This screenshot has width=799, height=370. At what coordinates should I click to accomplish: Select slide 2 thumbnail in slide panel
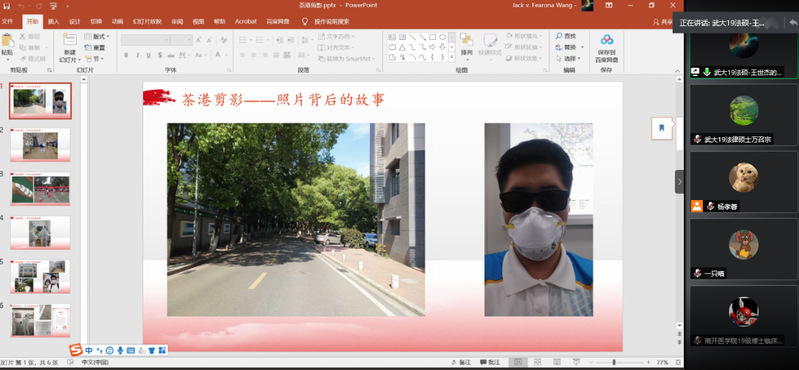40,145
